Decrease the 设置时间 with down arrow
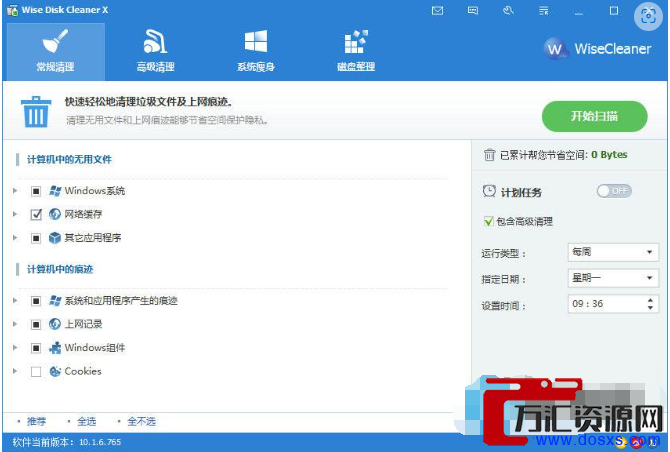This screenshot has height=452, width=670. tap(650, 308)
